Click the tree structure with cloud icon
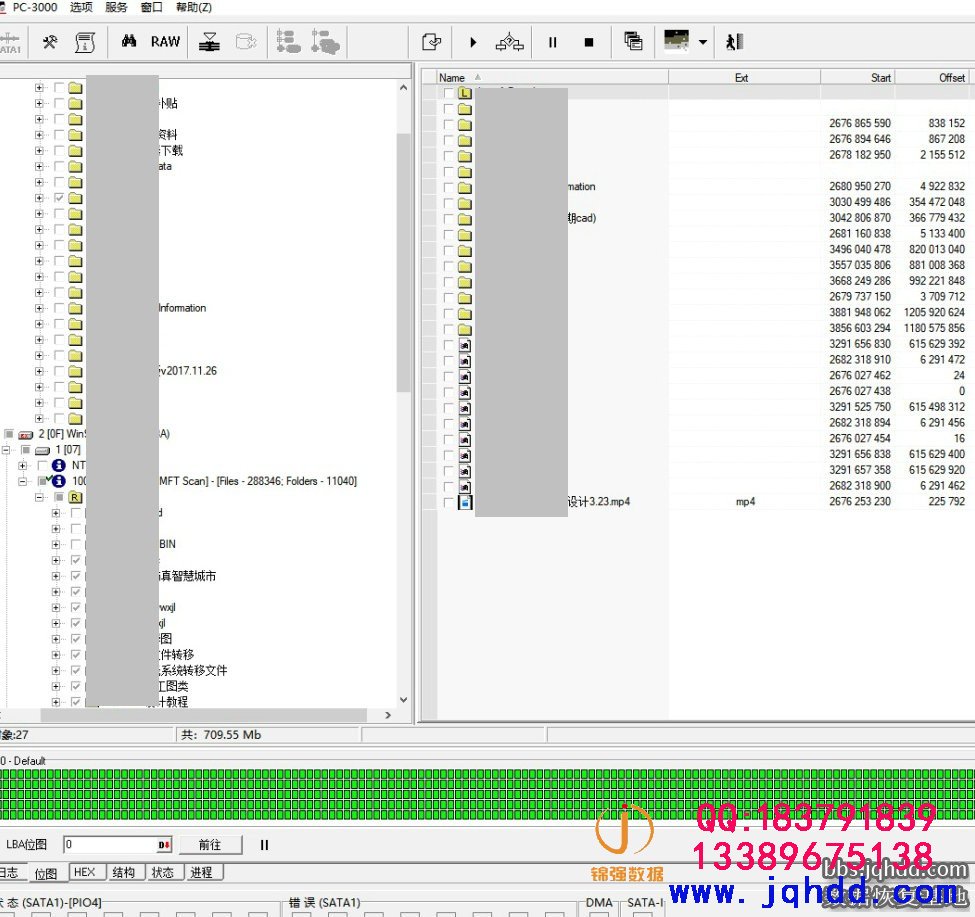The width and height of the screenshot is (975, 917). (x=325, y=42)
